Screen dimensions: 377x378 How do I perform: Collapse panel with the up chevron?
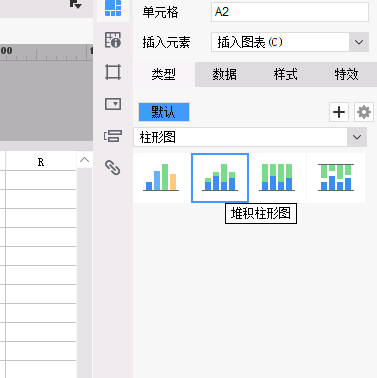tap(84, 160)
